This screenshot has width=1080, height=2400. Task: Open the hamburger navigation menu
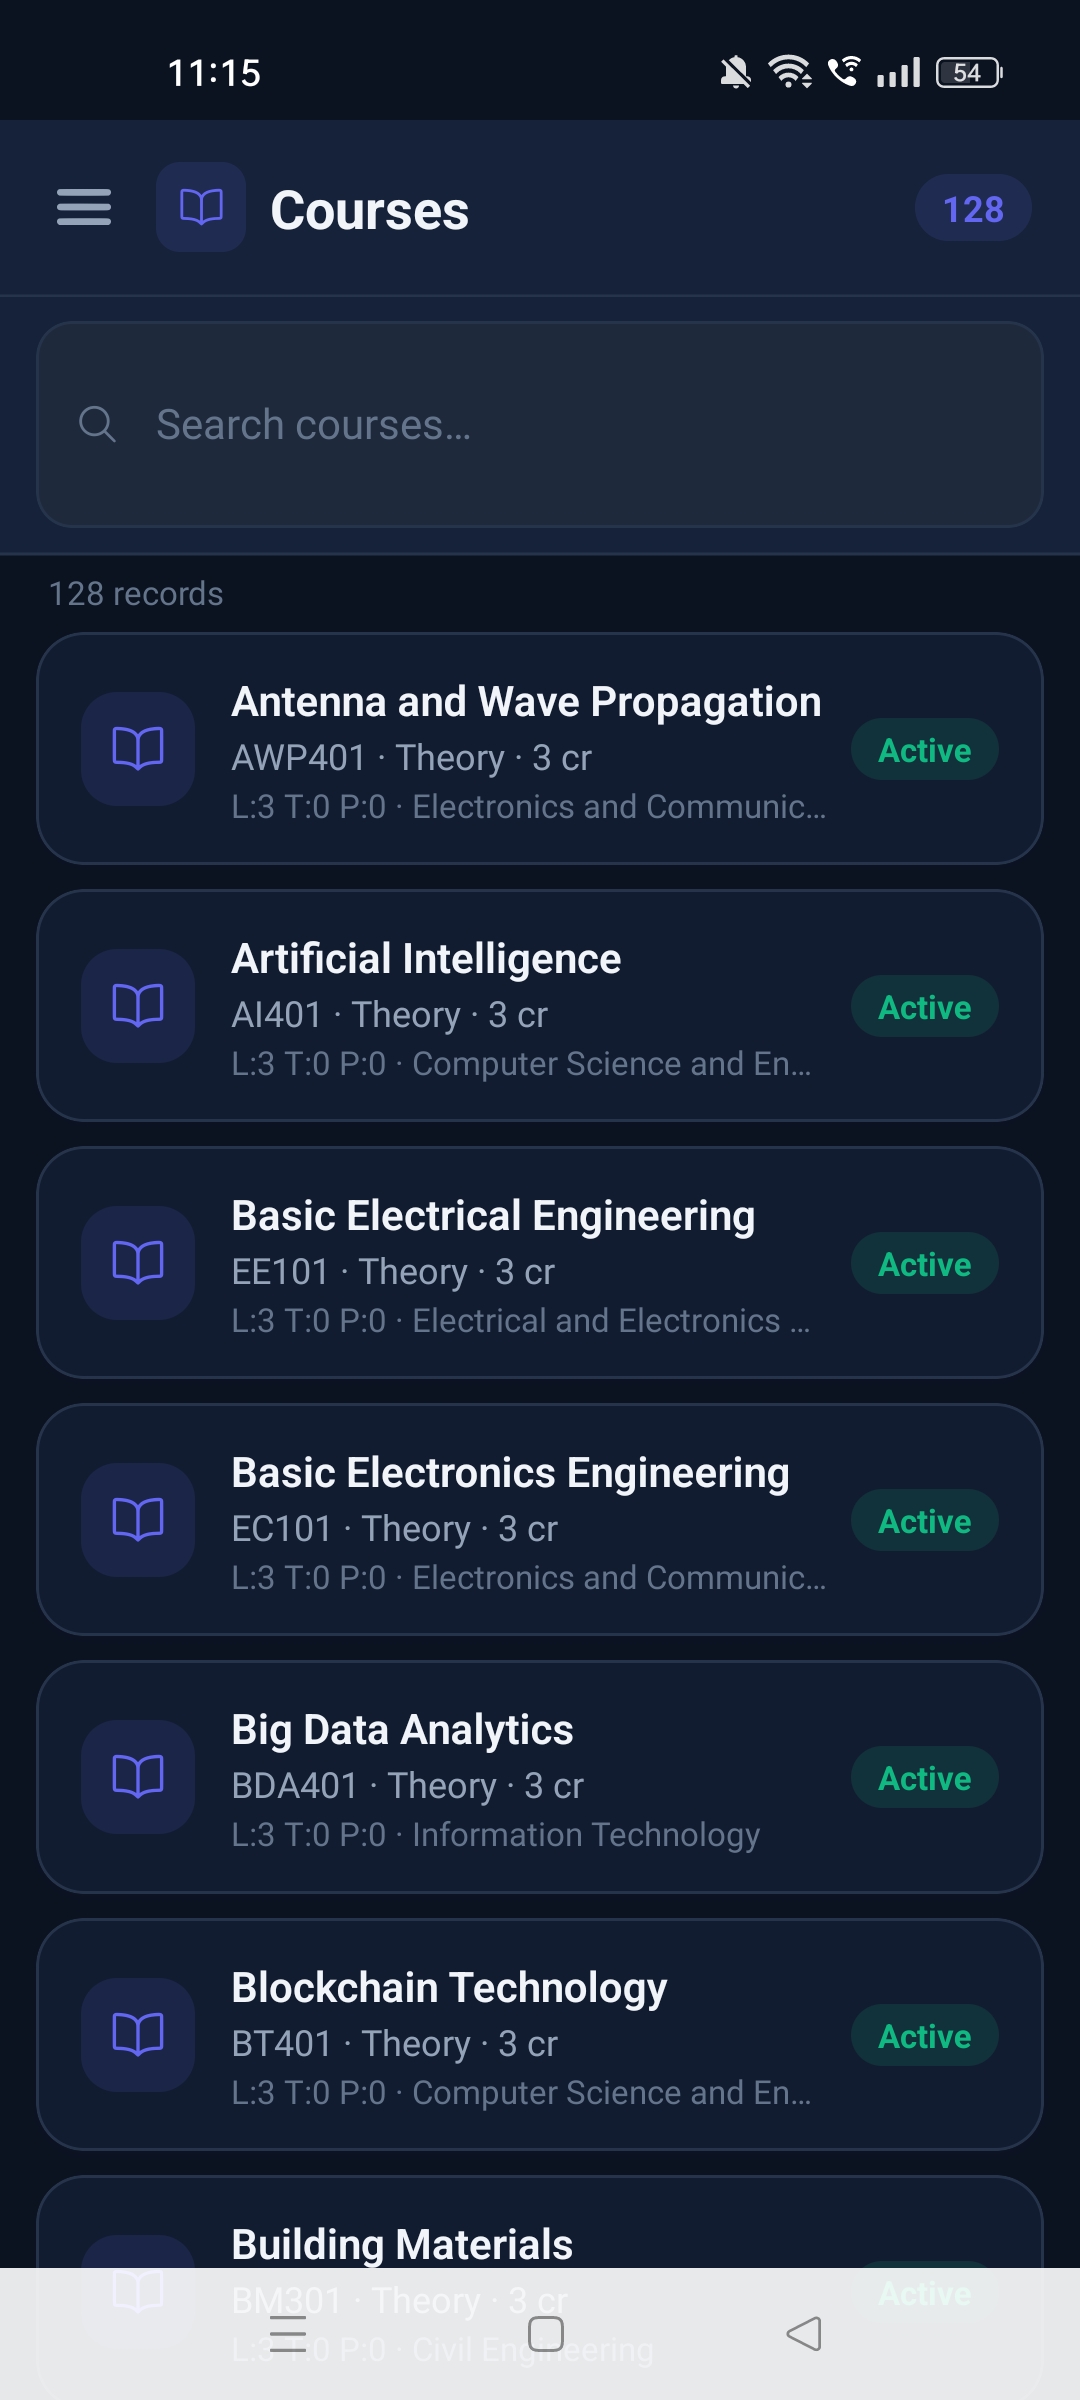point(84,208)
